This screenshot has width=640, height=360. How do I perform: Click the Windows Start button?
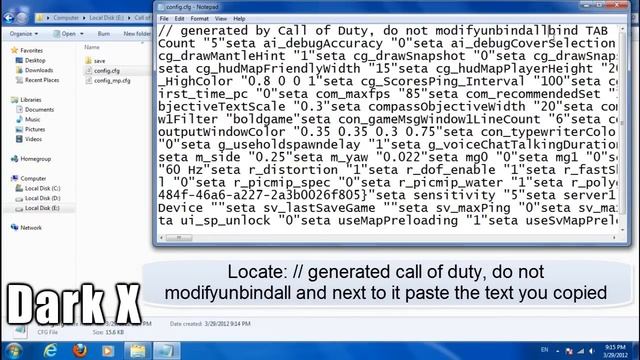[x=13, y=351]
